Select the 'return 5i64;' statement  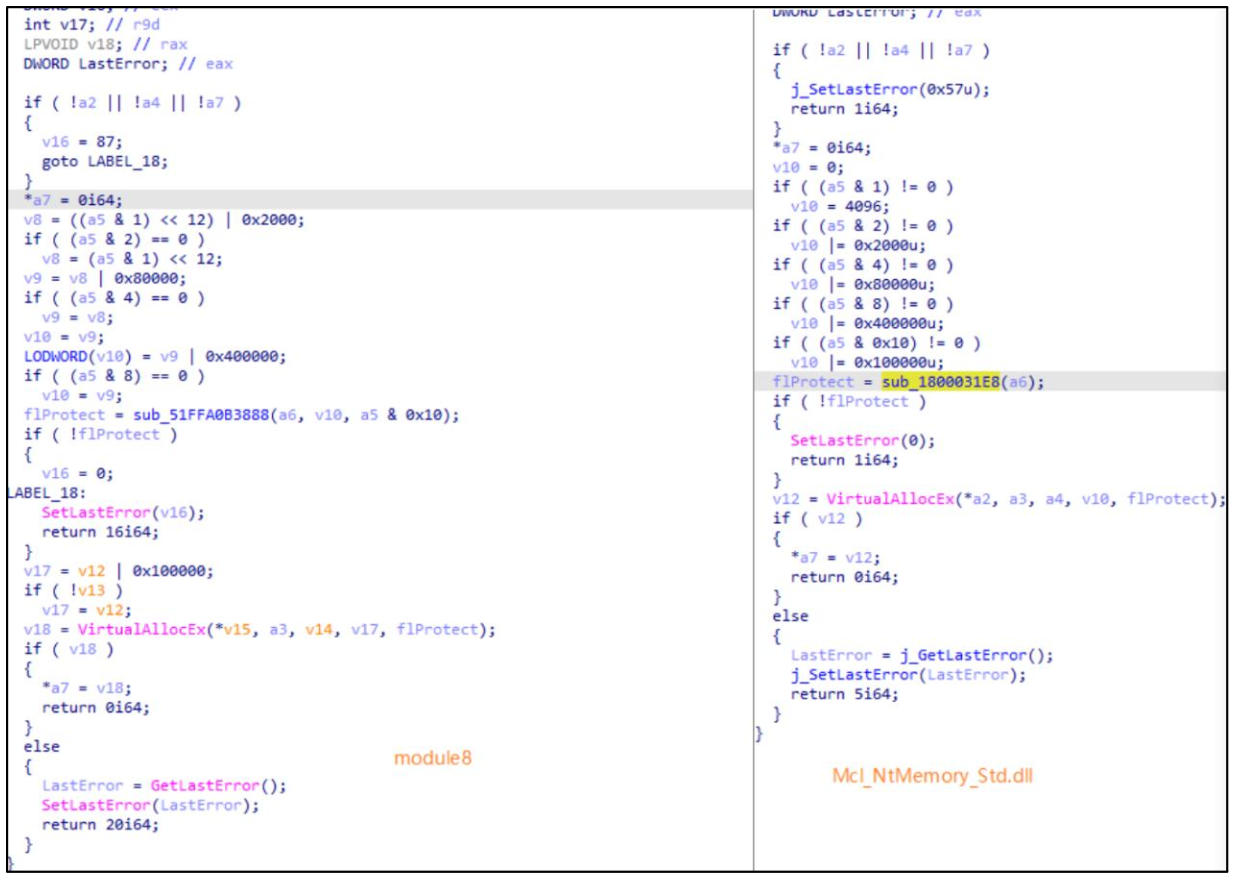[843, 694]
